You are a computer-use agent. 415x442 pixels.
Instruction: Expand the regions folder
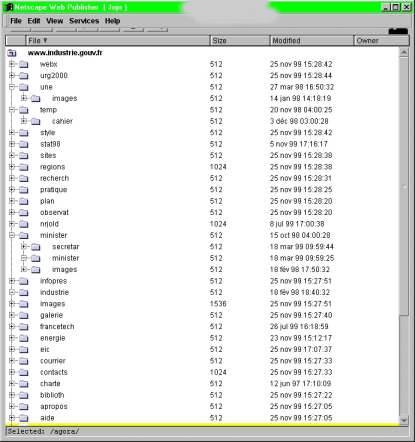pyautogui.click(x=12, y=167)
